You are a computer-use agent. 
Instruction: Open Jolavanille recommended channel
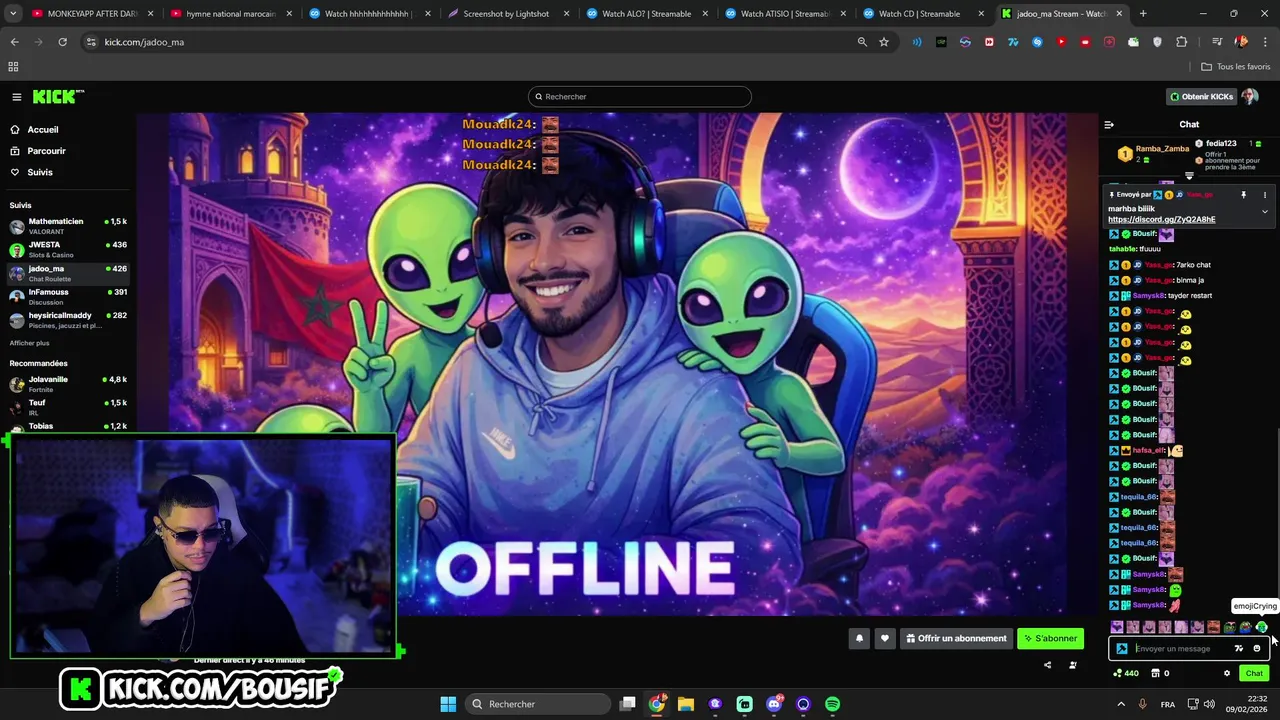68,383
